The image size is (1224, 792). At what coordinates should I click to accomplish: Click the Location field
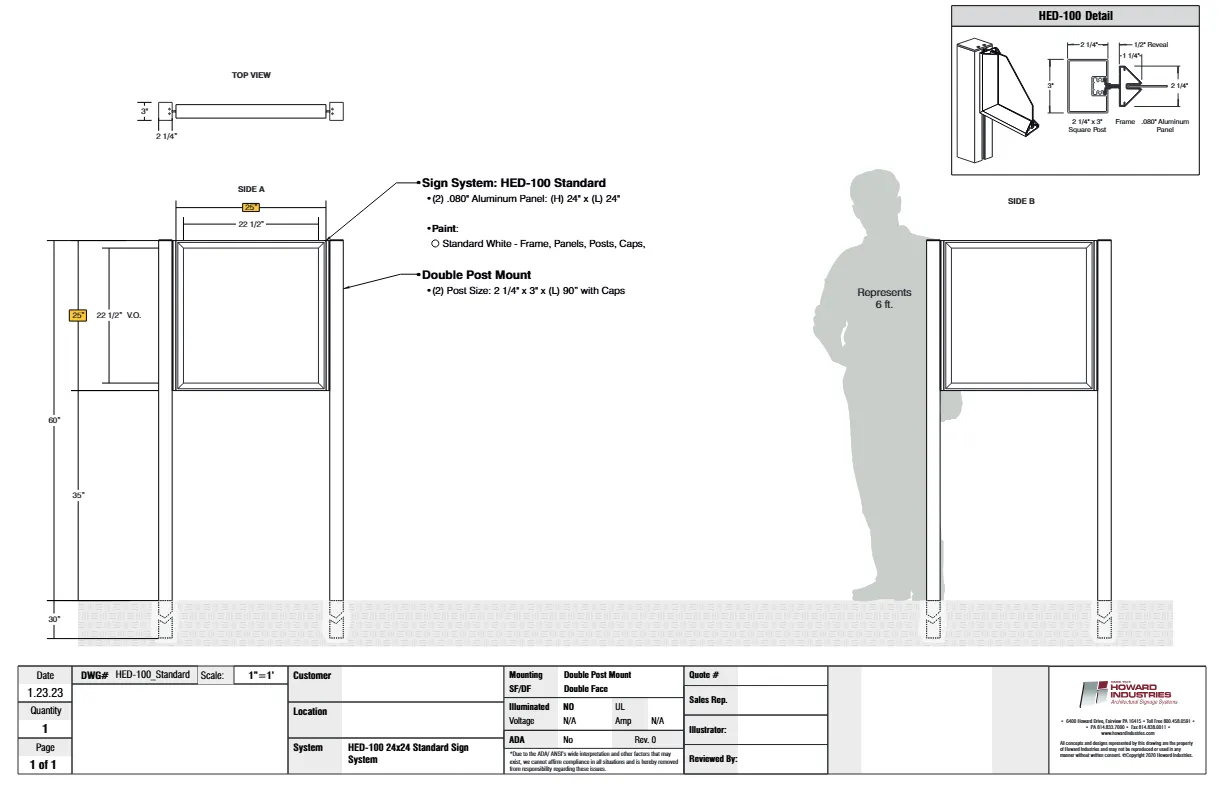pos(397,720)
